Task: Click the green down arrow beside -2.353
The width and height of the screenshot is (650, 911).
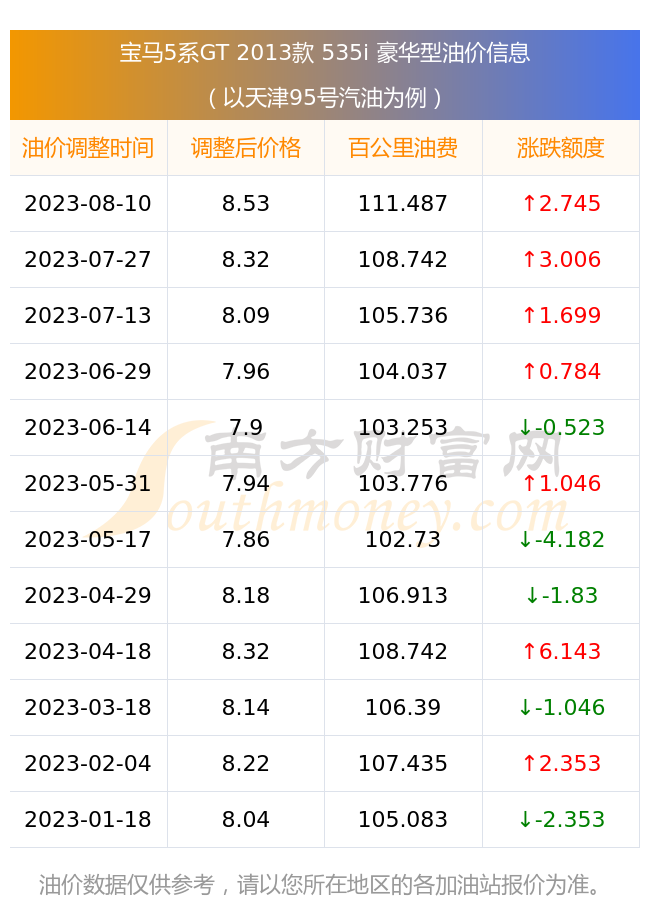Action: tap(525, 820)
